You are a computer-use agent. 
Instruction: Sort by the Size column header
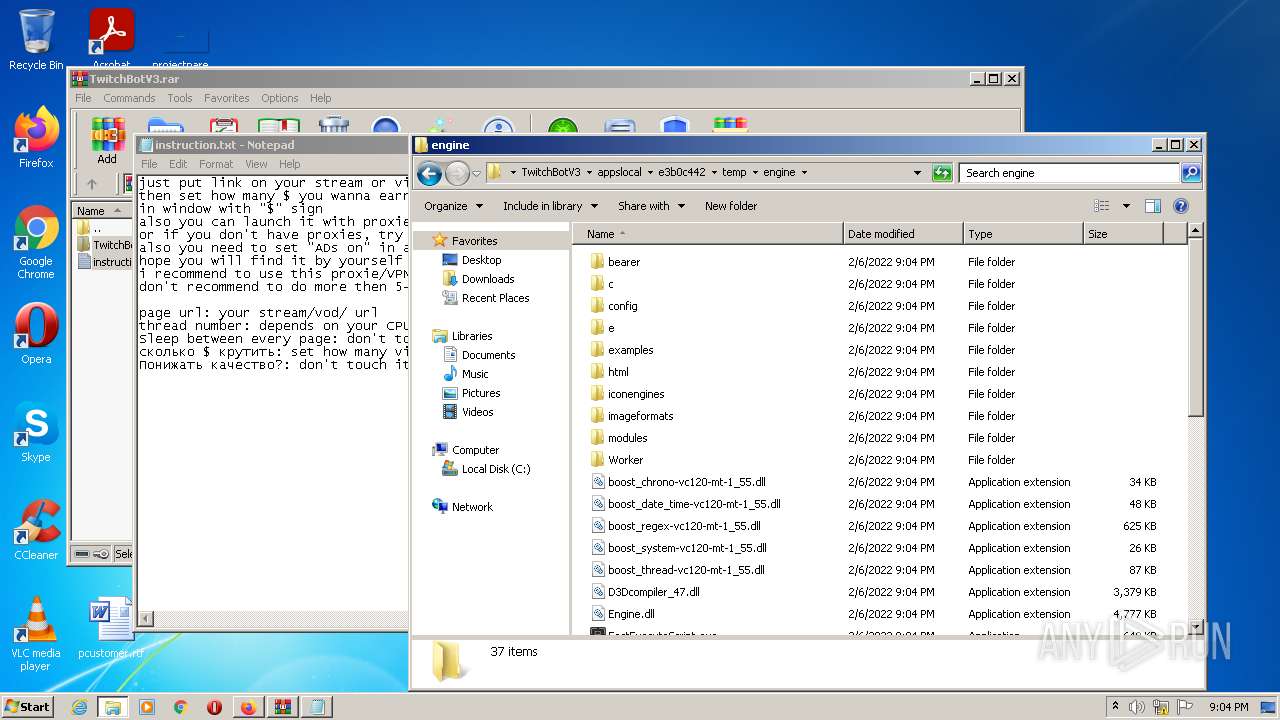[1123, 234]
